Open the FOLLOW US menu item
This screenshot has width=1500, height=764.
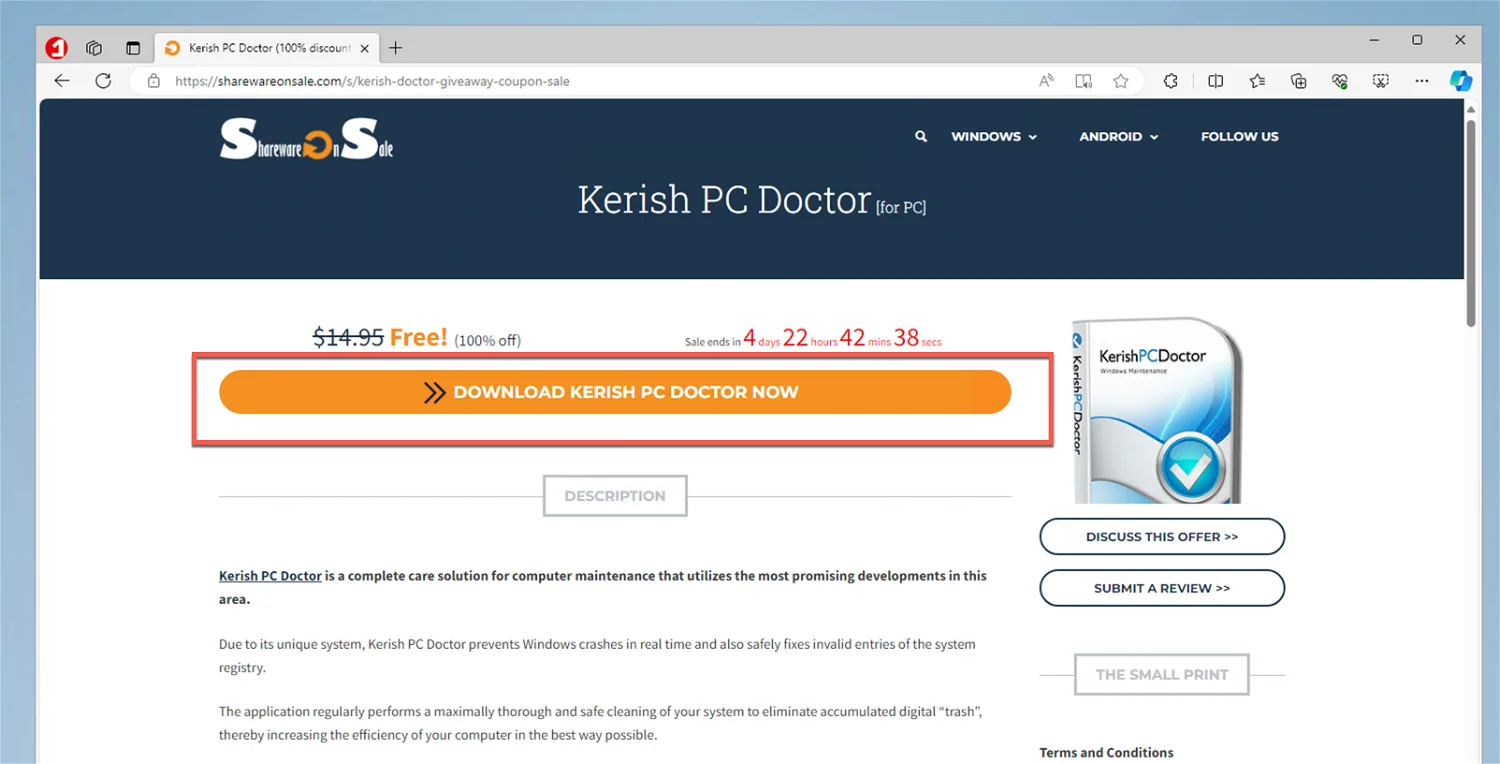1240,137
